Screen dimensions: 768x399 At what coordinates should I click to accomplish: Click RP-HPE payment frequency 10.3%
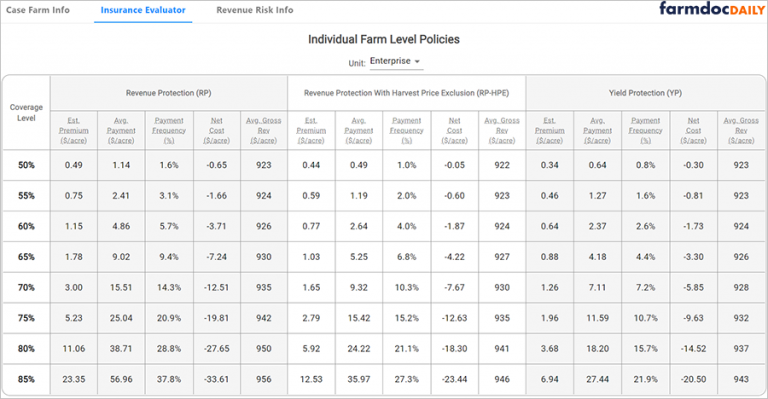tap(407, 288)
